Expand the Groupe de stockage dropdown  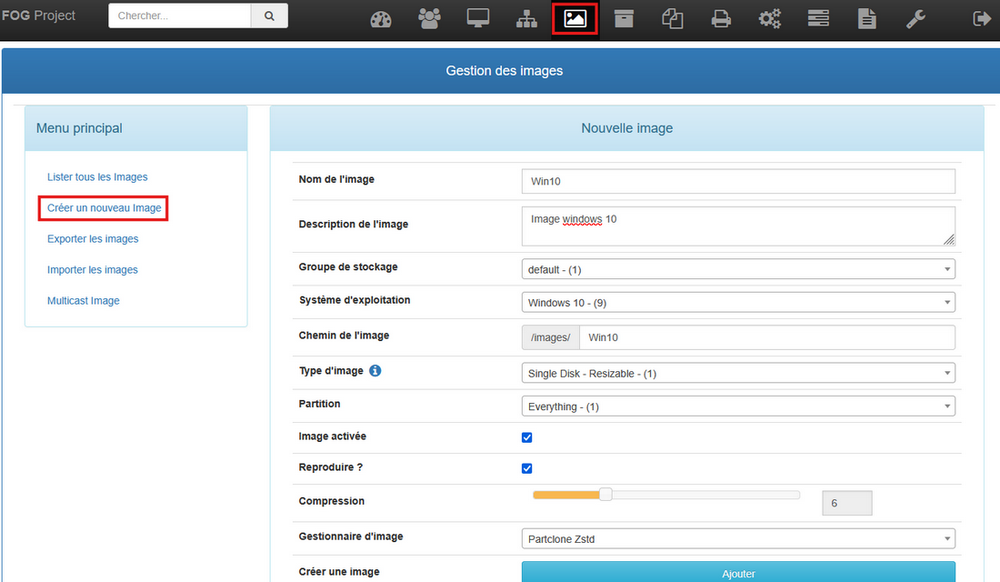(738, 269)
